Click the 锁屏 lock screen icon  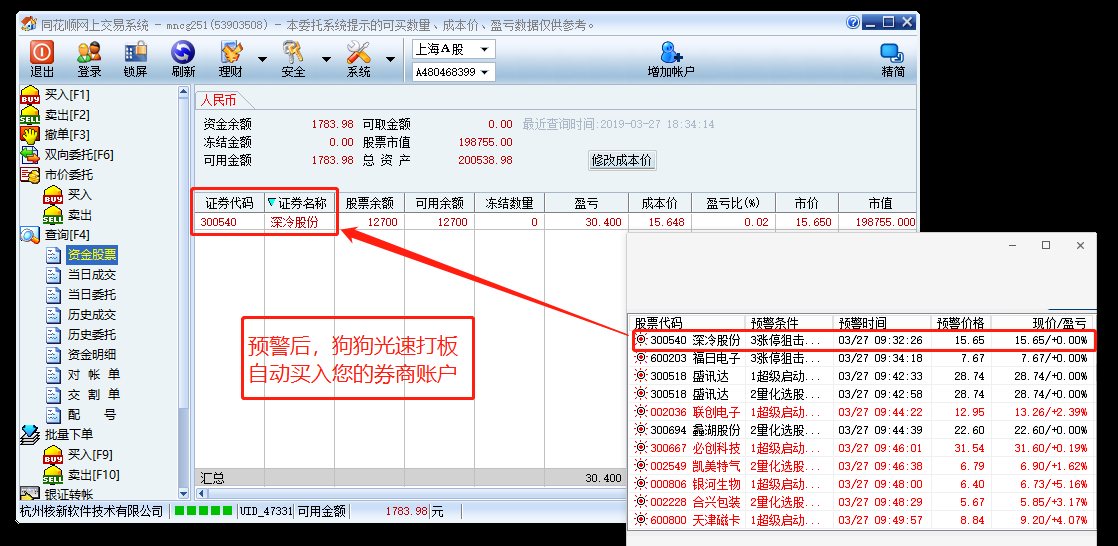[135, 59]
